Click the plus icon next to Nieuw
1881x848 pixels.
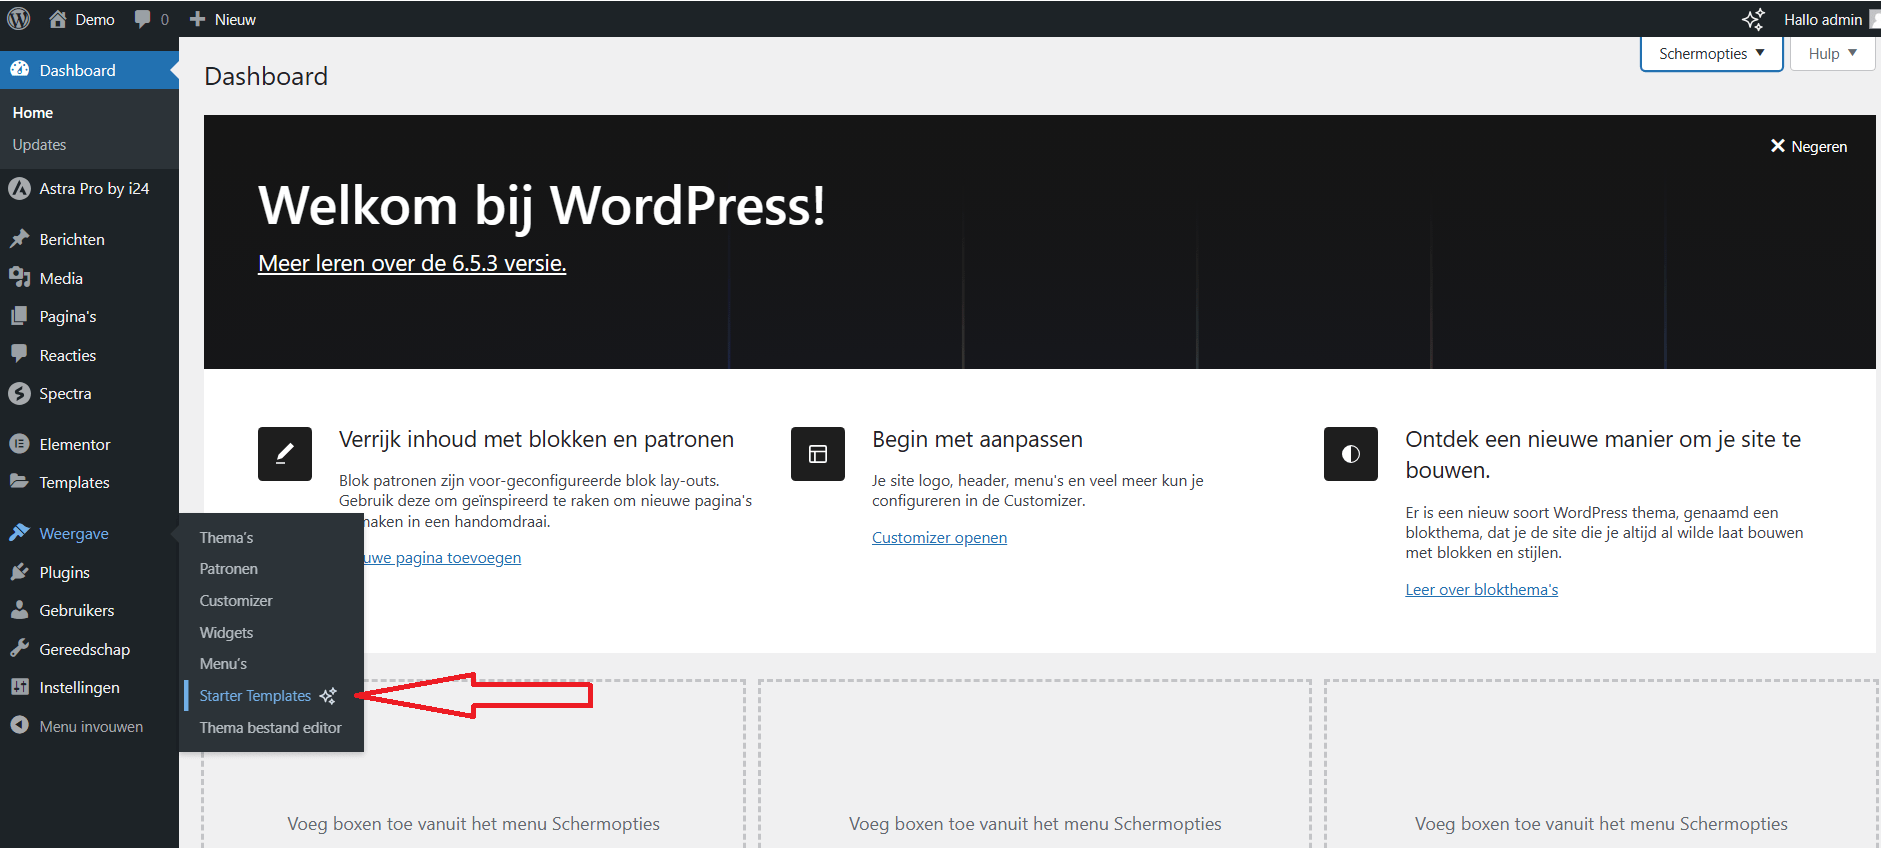(x=197, y=19)
